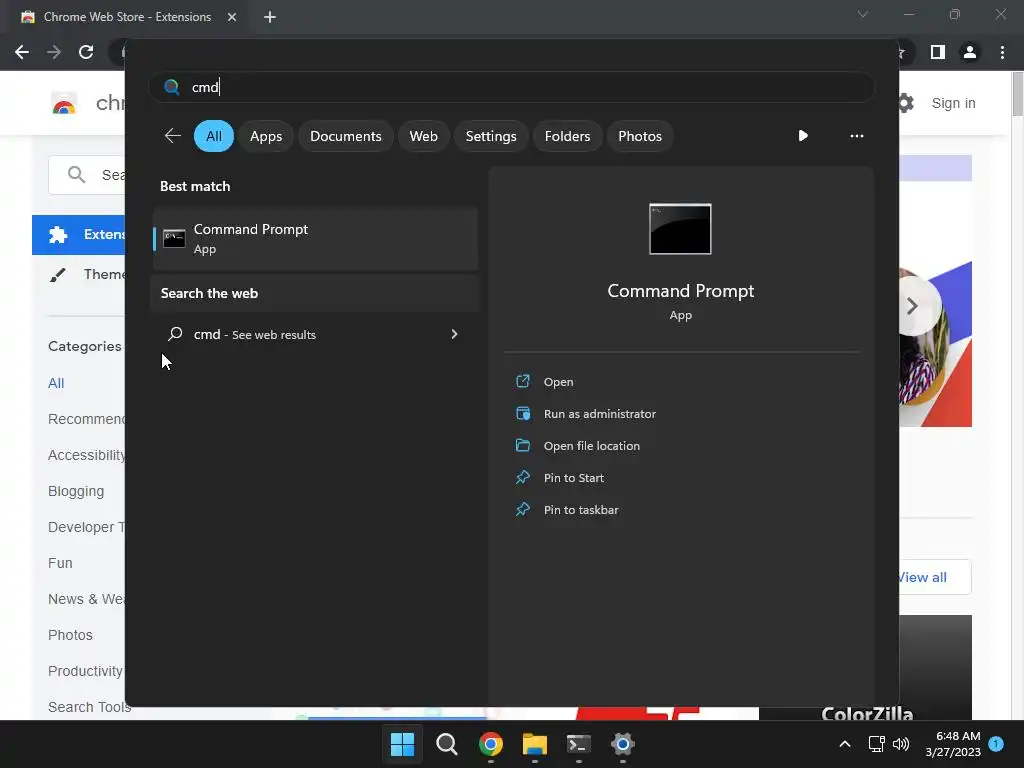
Task: Reload the Chrome Web Store page
Action: coord(86,52)
